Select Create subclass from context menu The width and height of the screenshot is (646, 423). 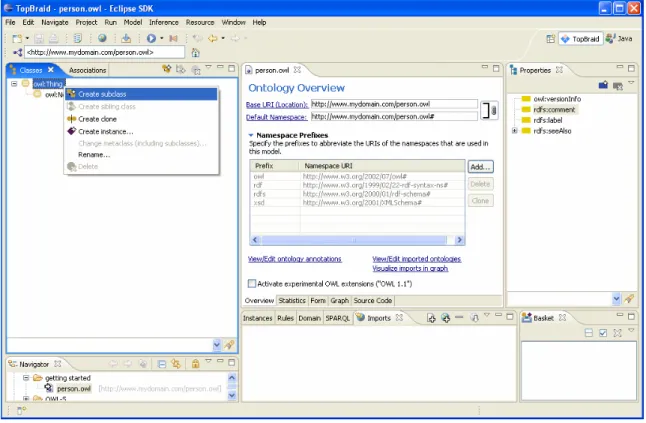tap(141, 94)
